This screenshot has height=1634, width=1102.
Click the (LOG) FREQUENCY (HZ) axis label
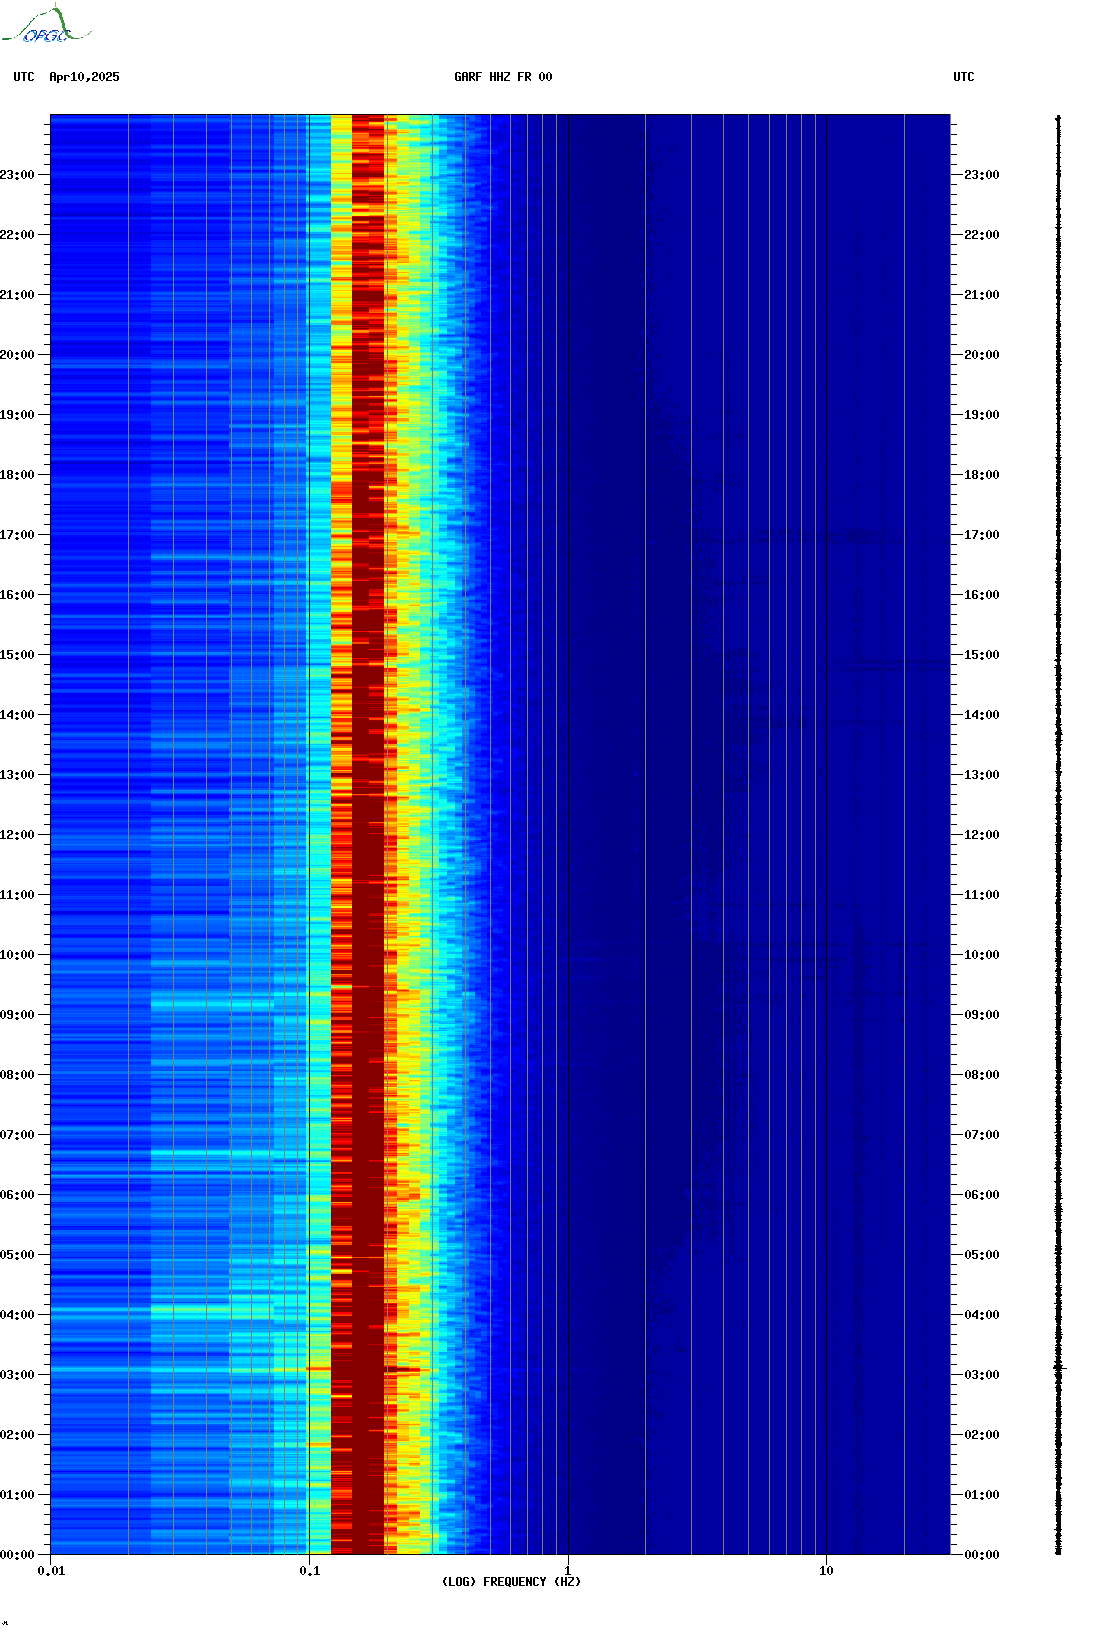[511, 1582]
